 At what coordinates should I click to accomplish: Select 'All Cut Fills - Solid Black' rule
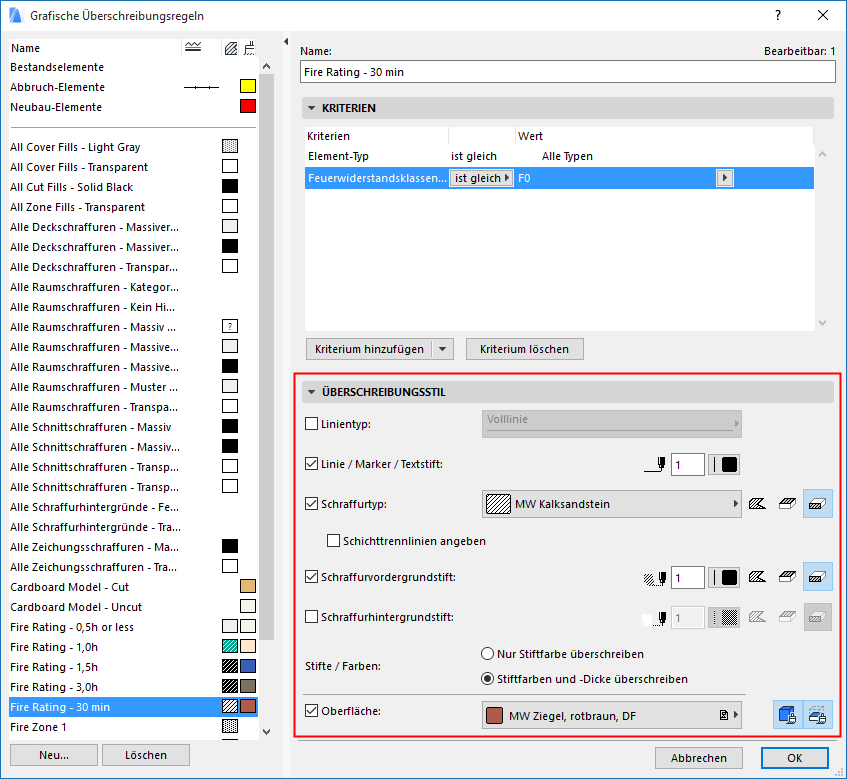tap(133, 187)
